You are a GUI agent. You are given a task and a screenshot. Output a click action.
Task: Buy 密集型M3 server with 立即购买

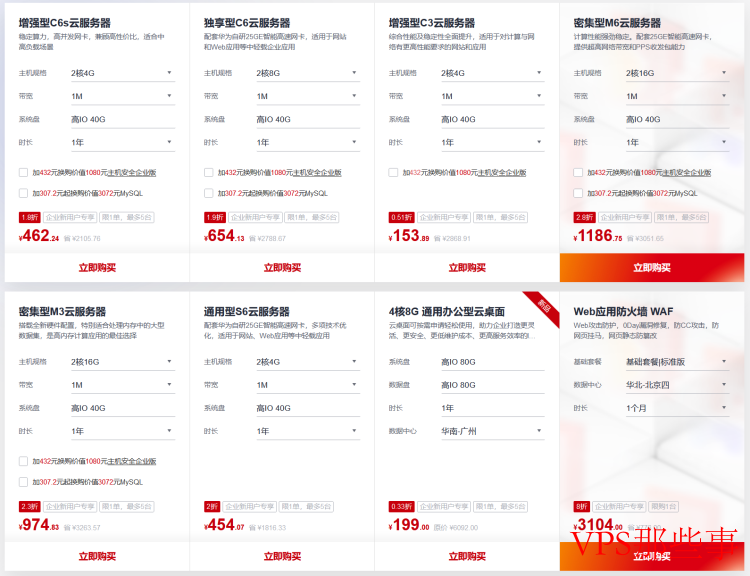pos(97,556)
